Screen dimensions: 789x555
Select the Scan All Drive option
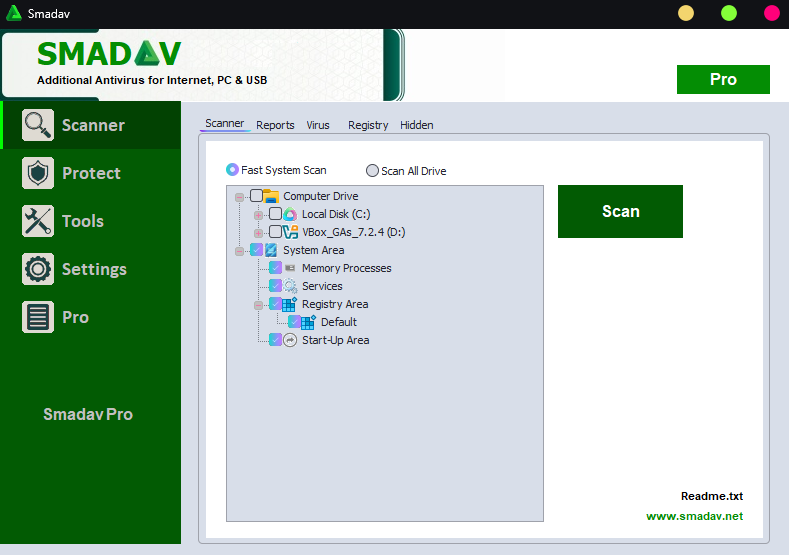pyautogui.click(x=406, y=171)
